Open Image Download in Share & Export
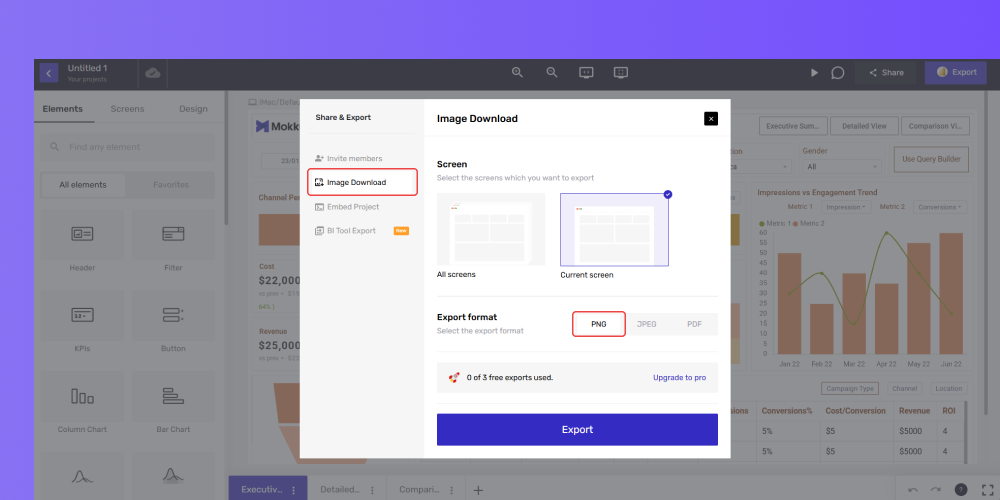The width and height of the screenshot is (1000, 500). click(362, 182)
